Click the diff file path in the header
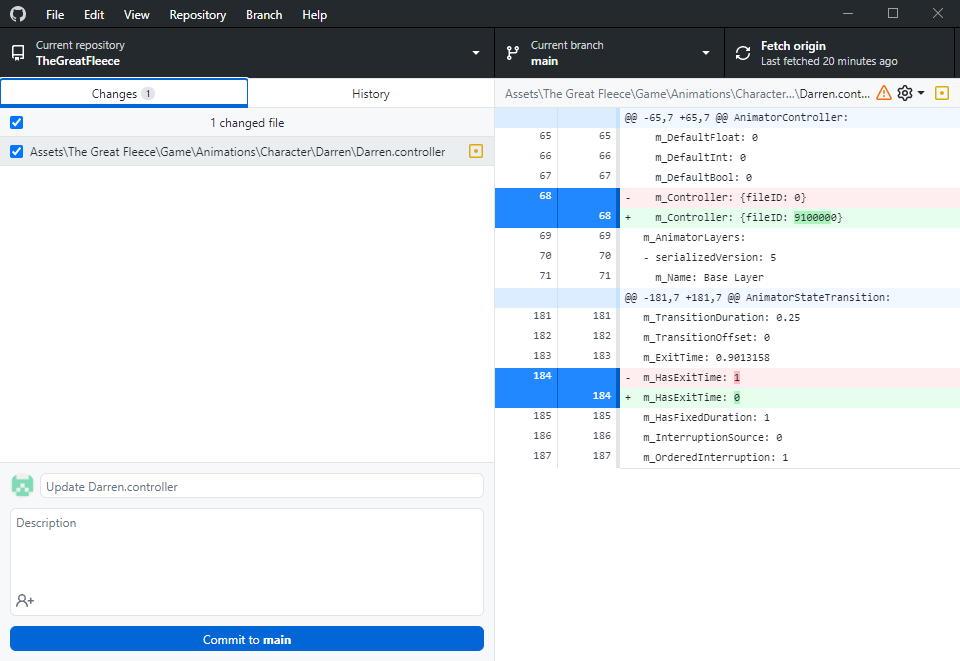The width and height of the screenshot is (960, 661). click(687, 93)
